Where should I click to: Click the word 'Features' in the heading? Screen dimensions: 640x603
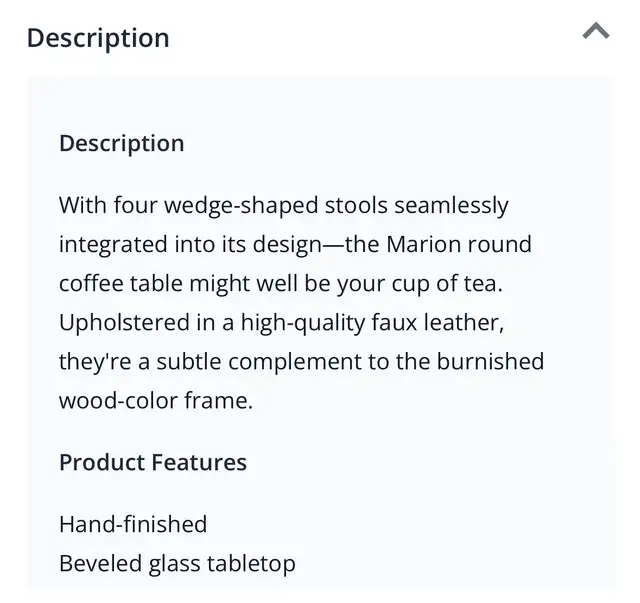pyautogui.click(x=199, y=463)
